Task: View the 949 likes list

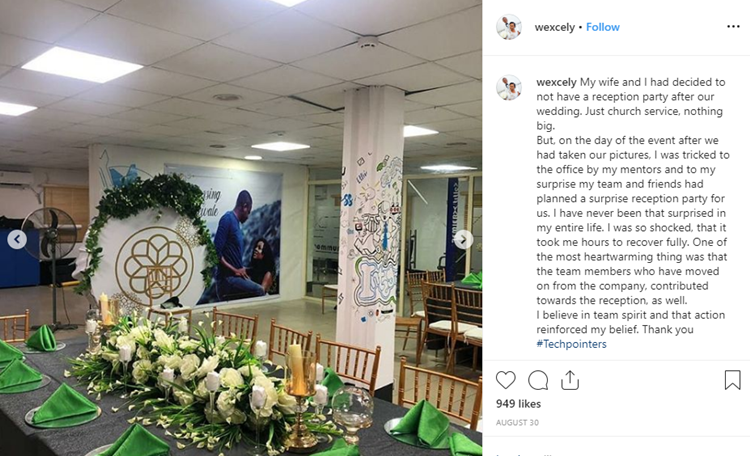Action: (518, 404)
